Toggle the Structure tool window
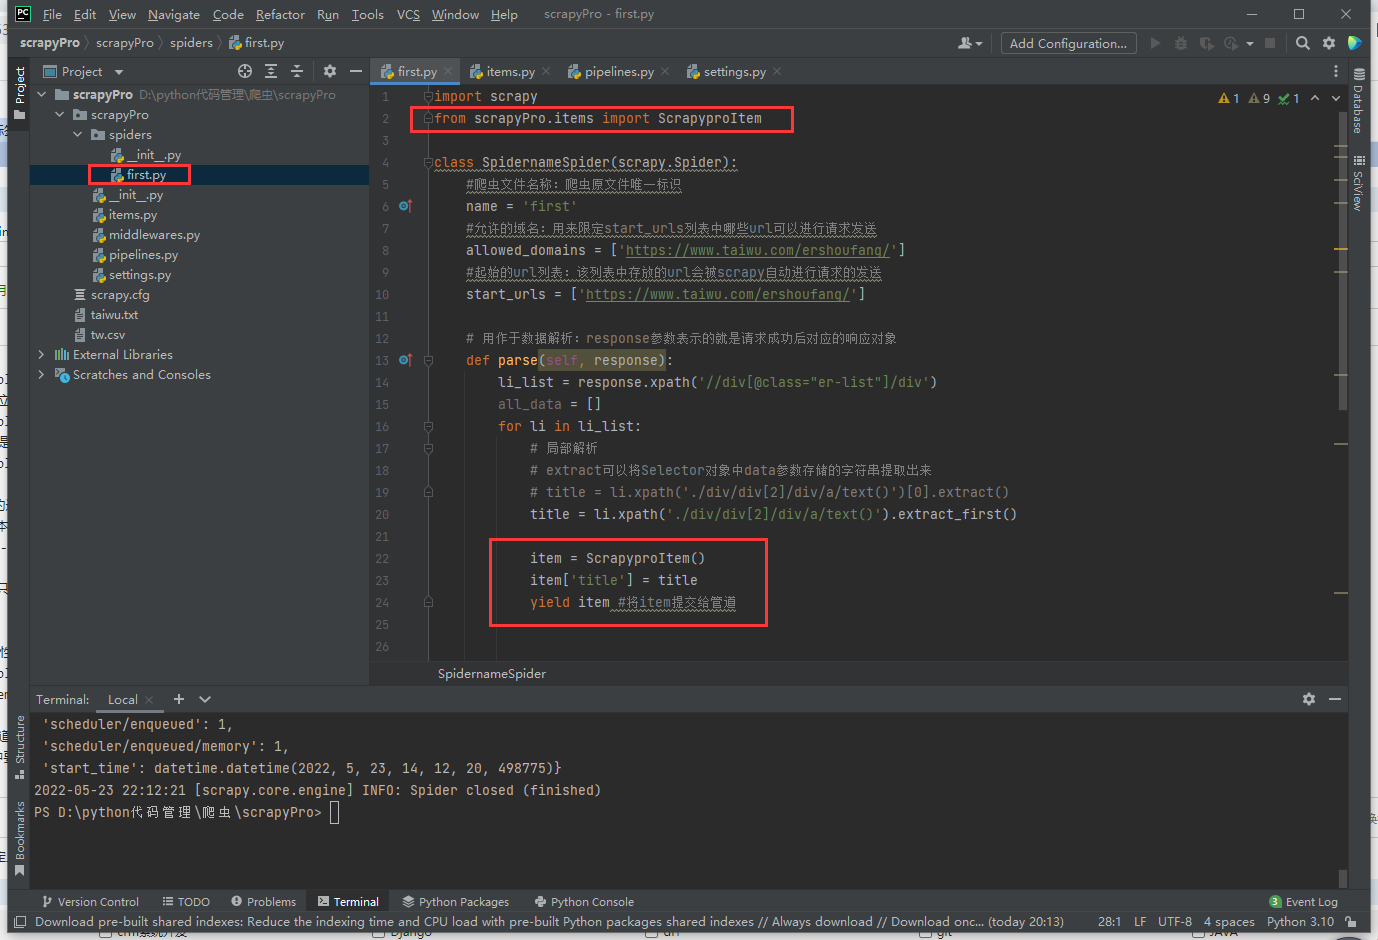Image resolution: width=1378 pixels, height=940 pixels. tap(19, 746)
